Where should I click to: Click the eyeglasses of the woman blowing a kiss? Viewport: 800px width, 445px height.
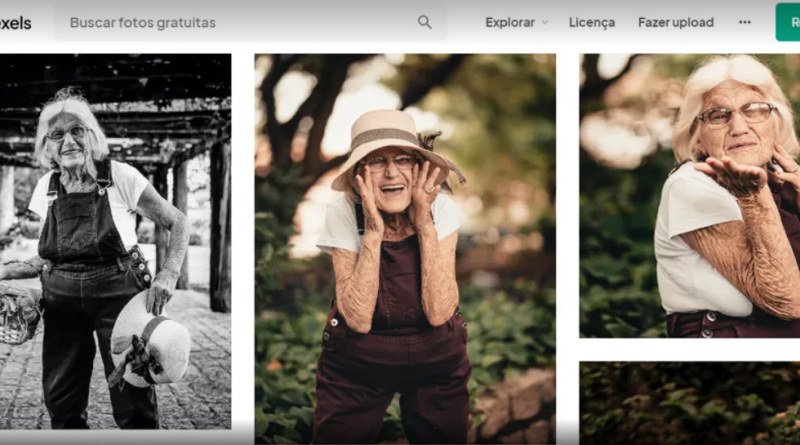click(736, 114)
